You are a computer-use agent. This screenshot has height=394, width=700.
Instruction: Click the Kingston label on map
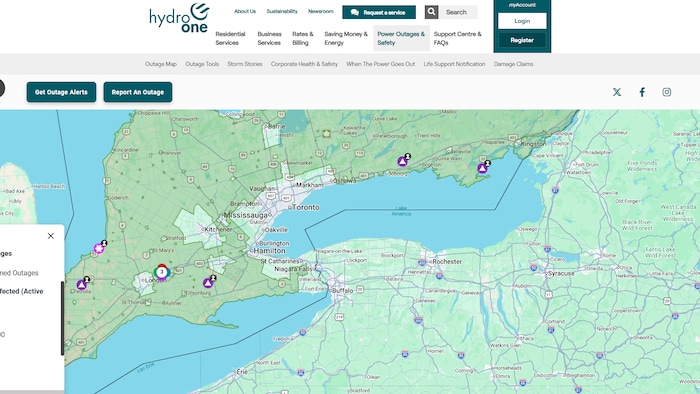pos(533,144)
